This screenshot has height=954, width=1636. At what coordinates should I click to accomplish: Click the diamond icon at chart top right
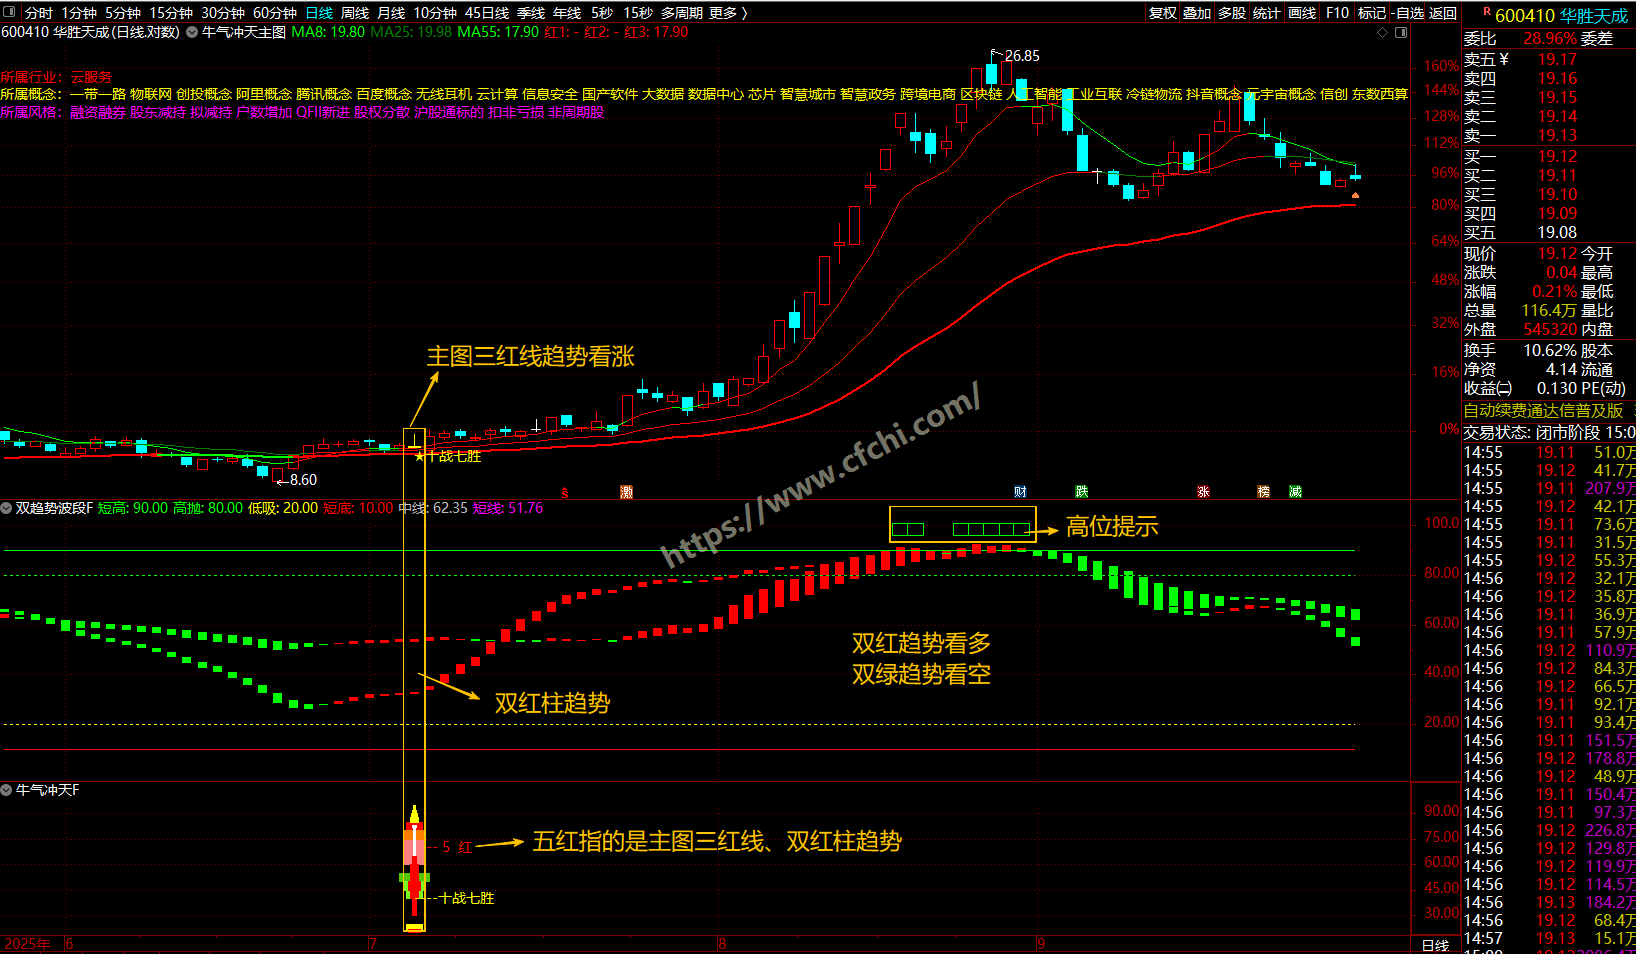click(1383, 32)
